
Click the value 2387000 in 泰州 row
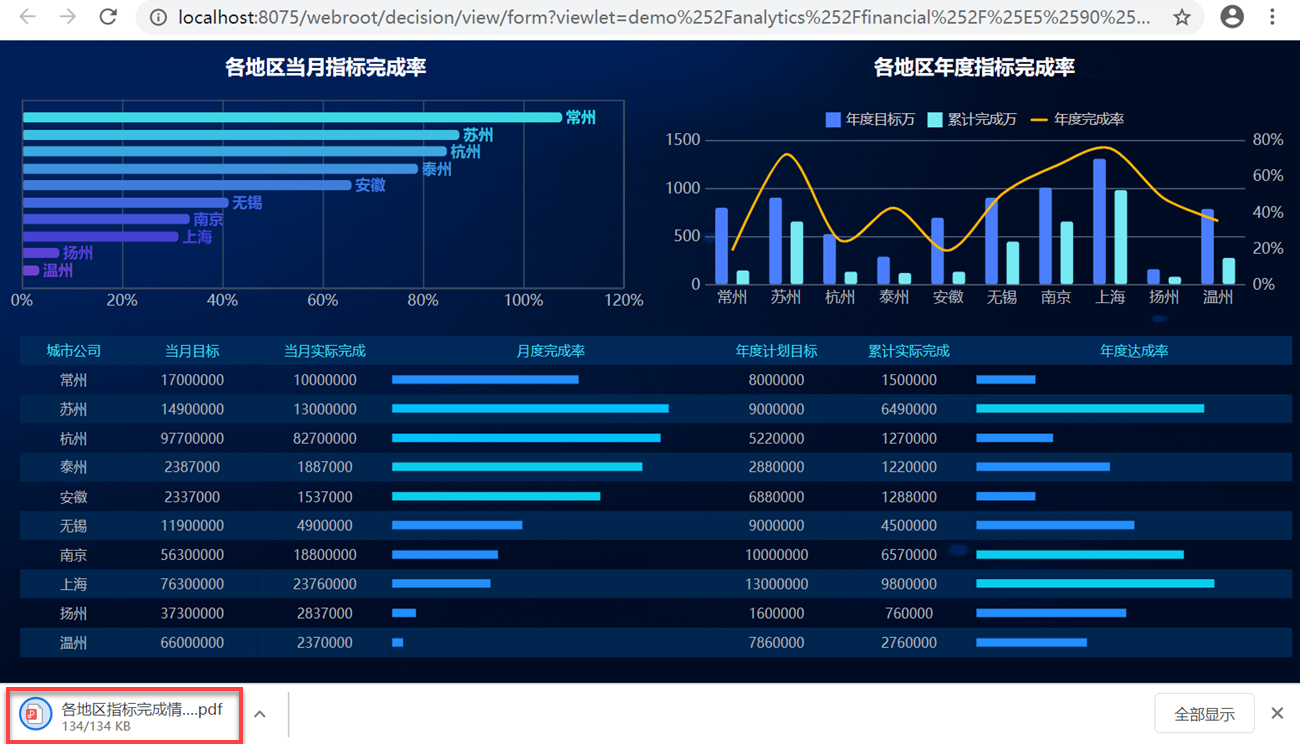(192, 467)
